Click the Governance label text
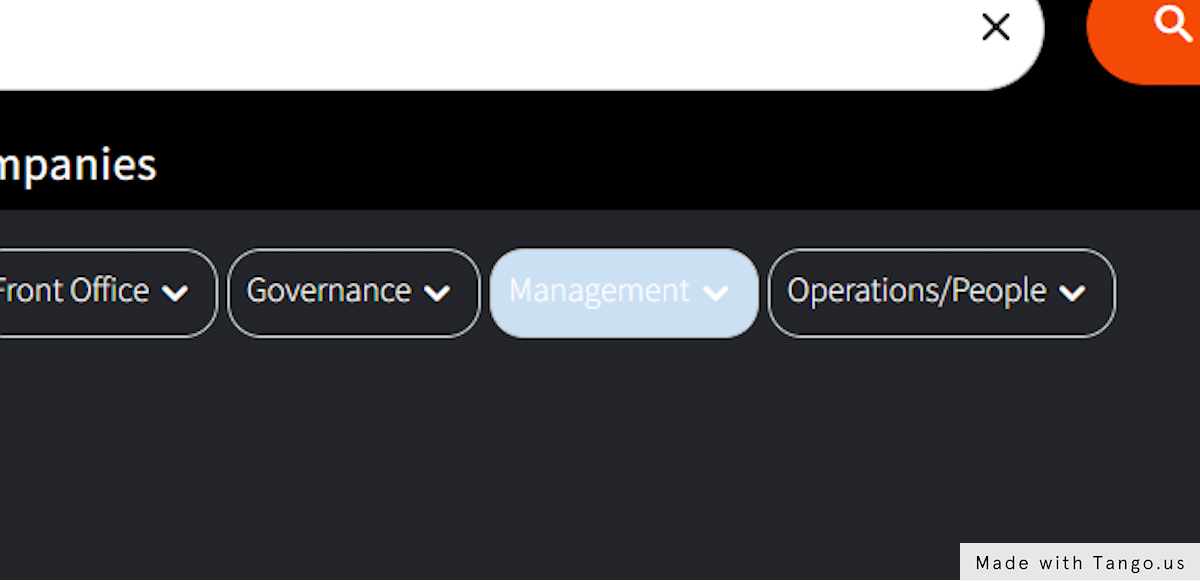The width and height of the screenshot is (1200, 581). point(329,291)
